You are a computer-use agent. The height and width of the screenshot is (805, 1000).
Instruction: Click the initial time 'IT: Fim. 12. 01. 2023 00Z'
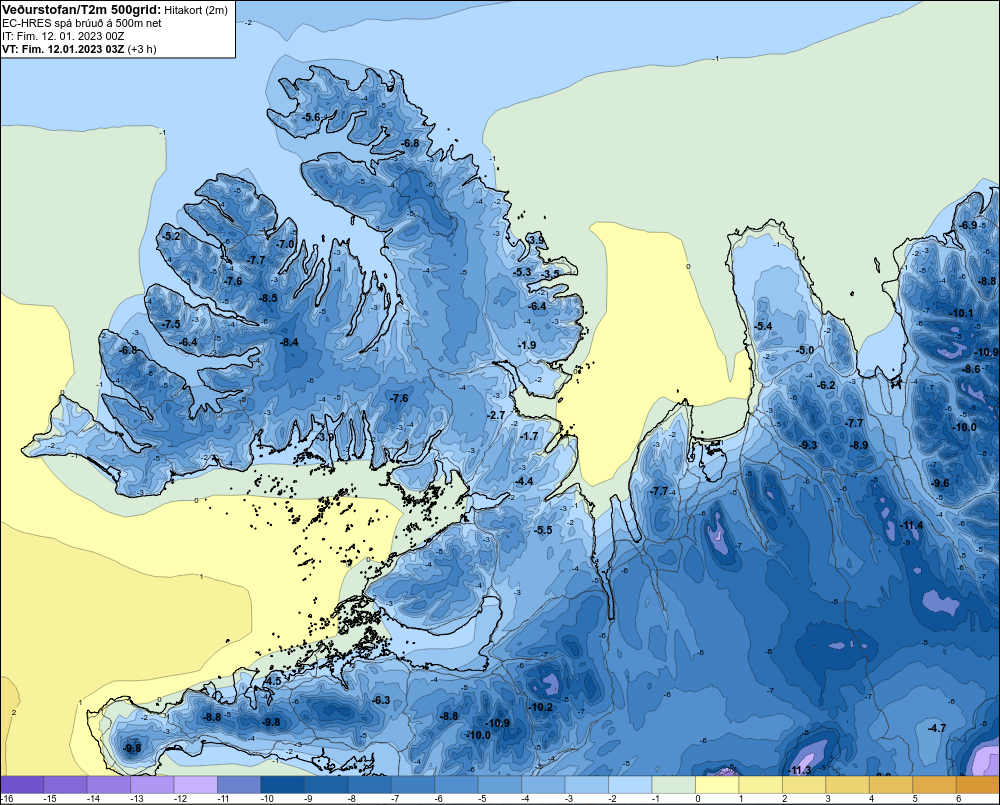coord(62,36)
